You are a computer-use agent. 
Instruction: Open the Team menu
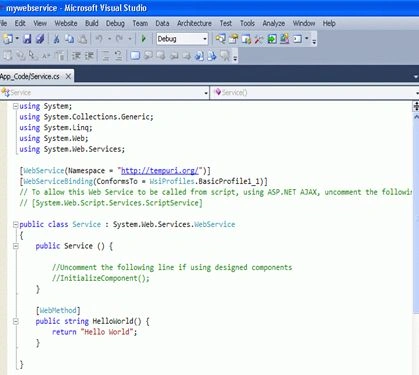140,23
